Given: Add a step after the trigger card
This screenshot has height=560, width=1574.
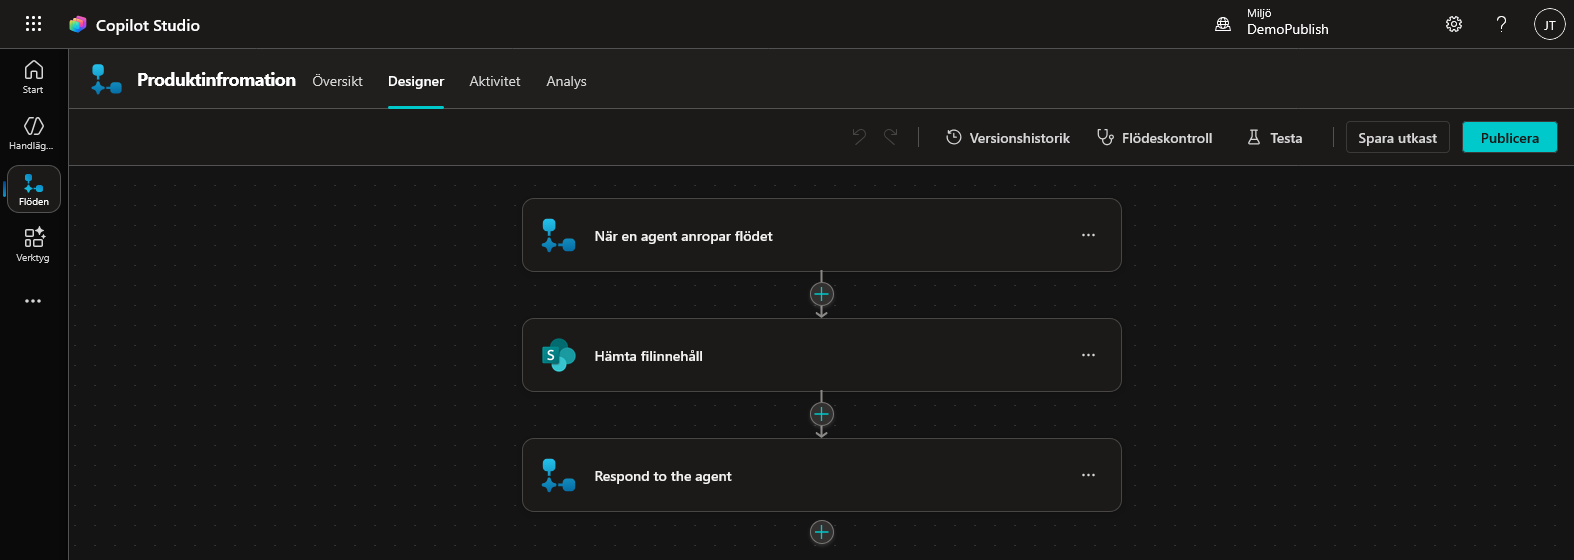Looking at the screenshot, I should [x=821, y=294].
